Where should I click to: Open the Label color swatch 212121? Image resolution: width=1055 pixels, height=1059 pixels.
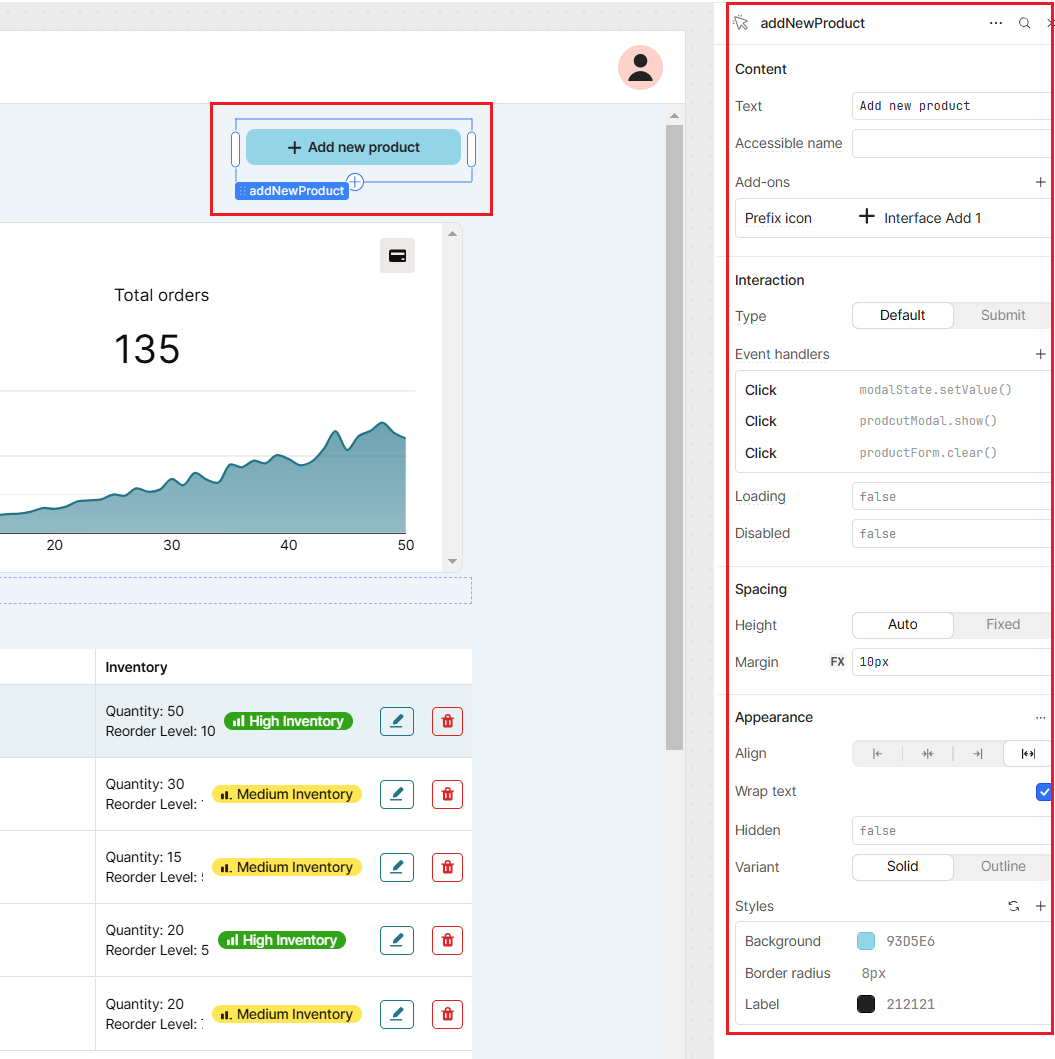866,1004
